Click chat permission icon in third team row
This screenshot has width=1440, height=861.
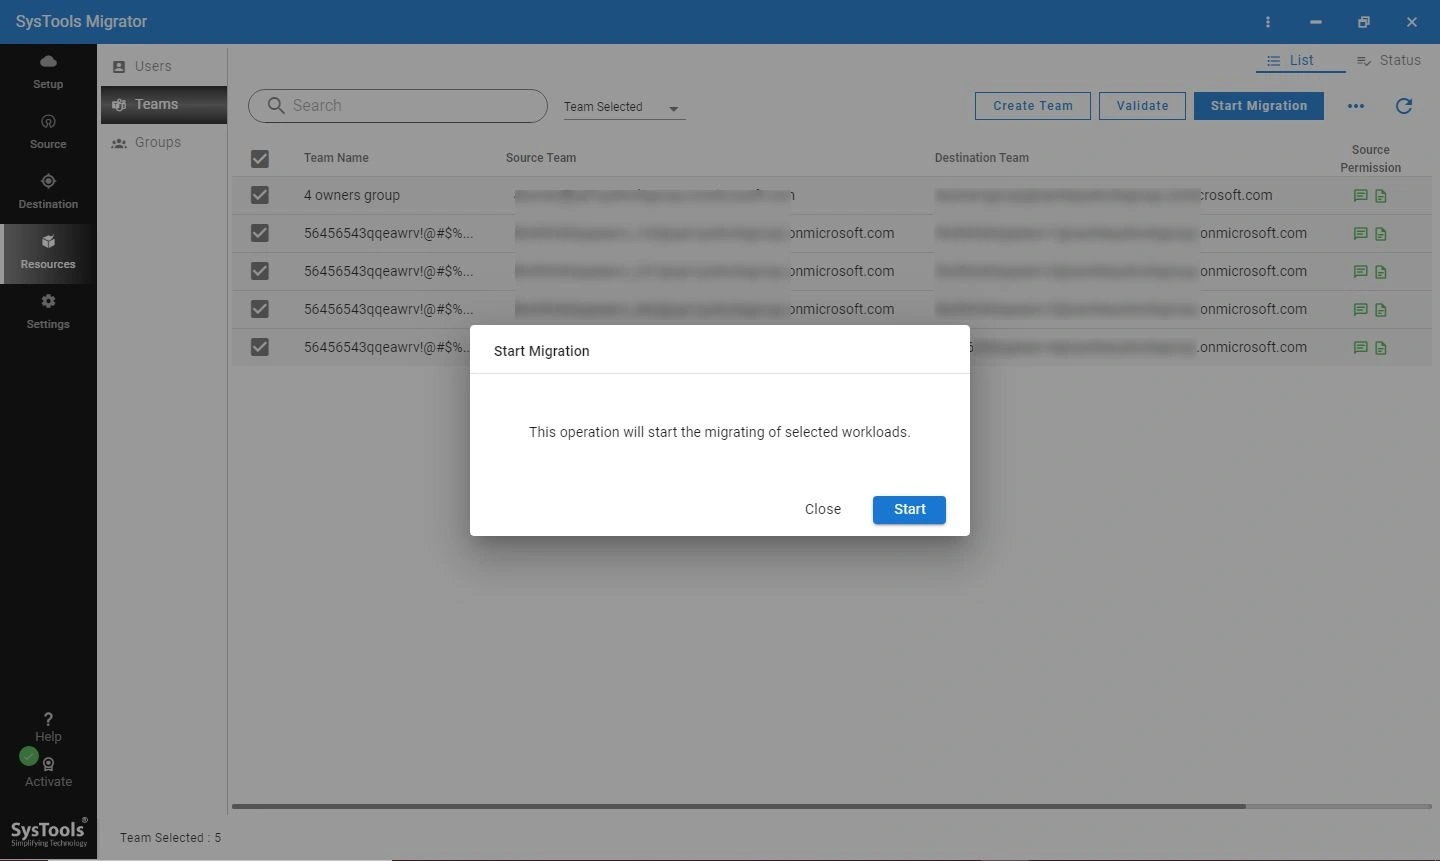[1360, 272]
